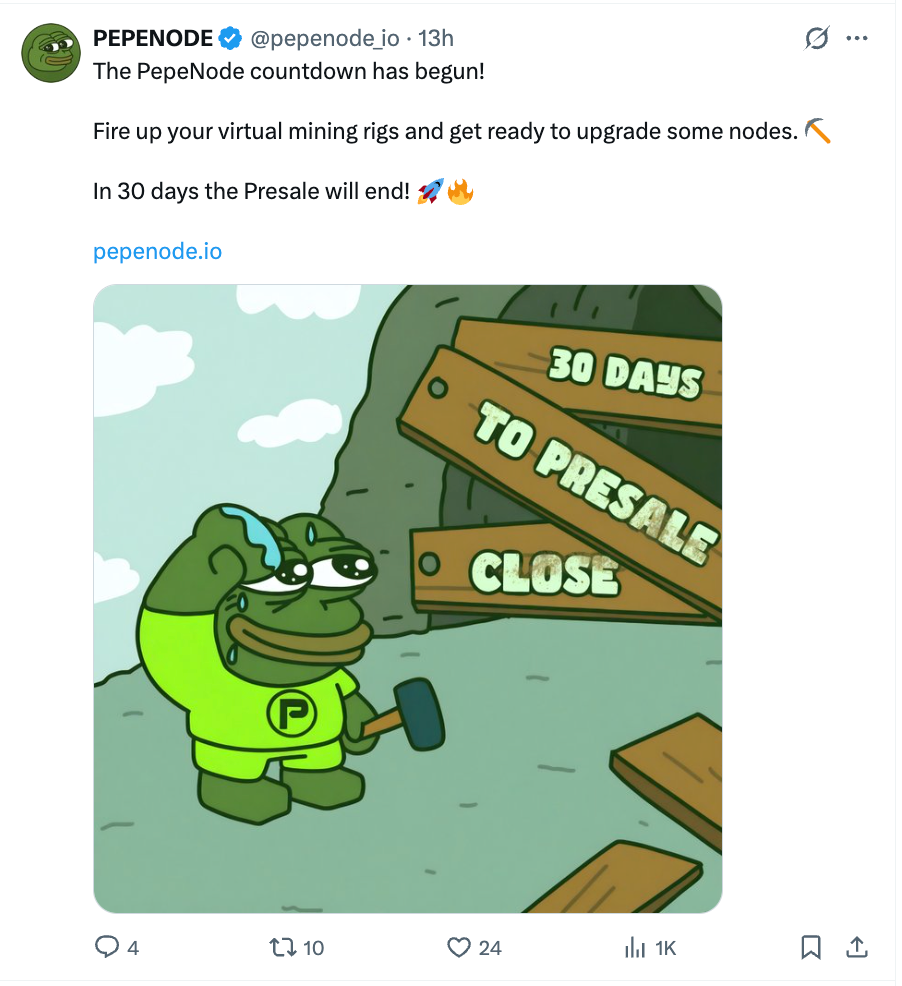Open the pepenode.io link

click(x=157, y=251)
